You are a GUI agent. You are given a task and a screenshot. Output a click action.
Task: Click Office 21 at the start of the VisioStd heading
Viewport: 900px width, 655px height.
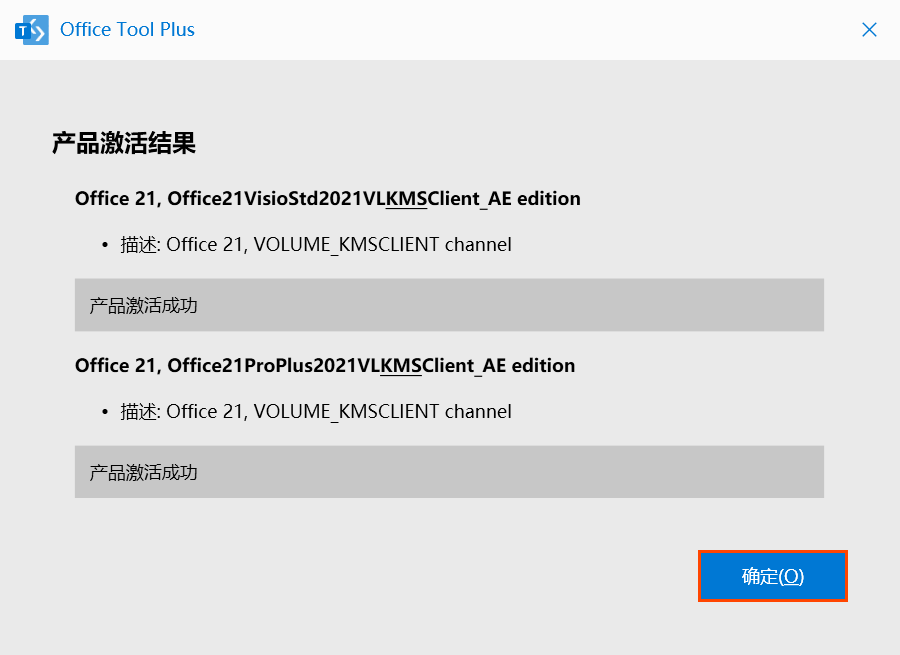point(115,199)
